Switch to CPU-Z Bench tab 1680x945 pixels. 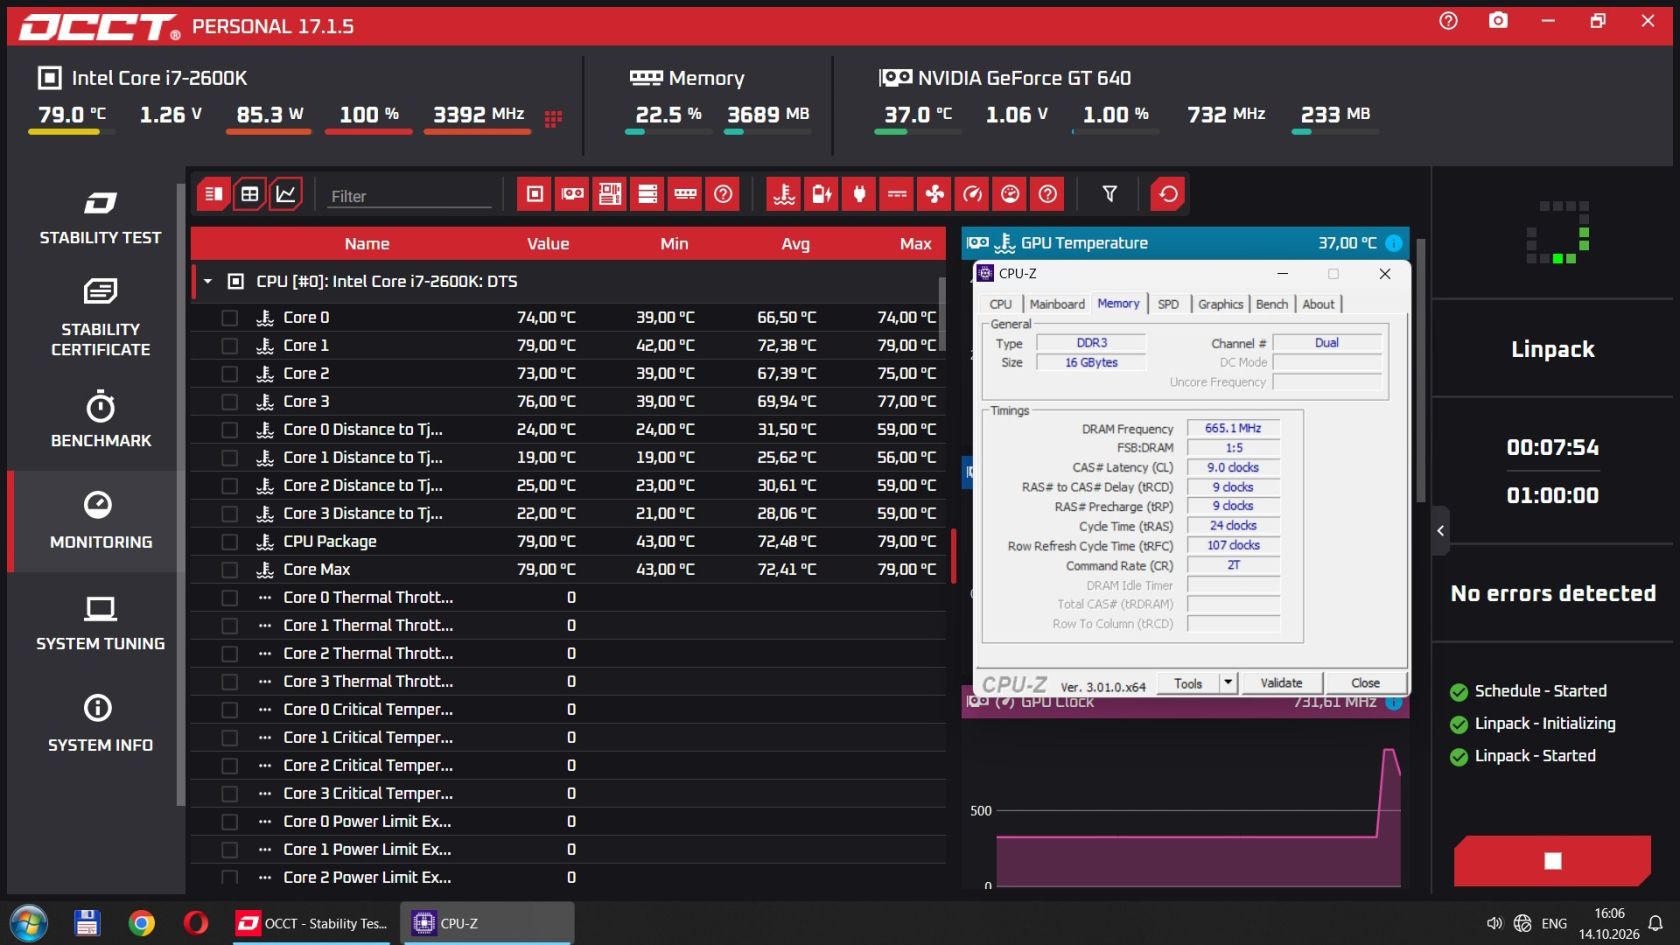(1272, 304)
